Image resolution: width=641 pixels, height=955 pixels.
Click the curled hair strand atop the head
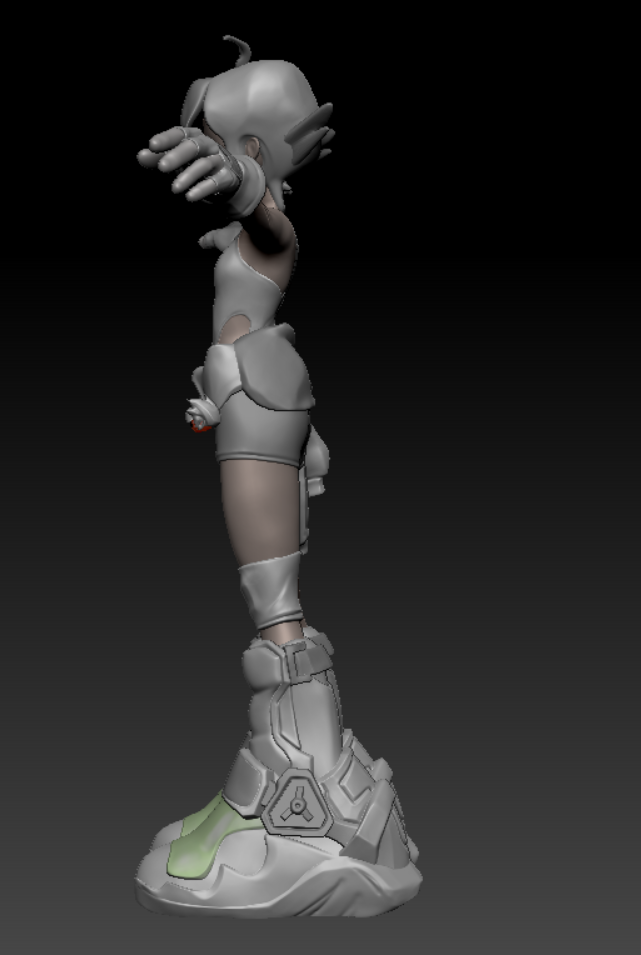(x=238, y=43)
